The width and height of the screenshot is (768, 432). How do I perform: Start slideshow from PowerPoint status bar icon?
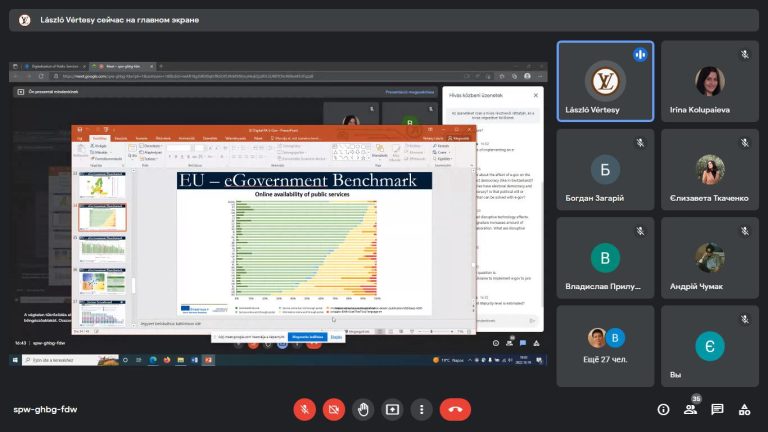[x=411, y=332]
